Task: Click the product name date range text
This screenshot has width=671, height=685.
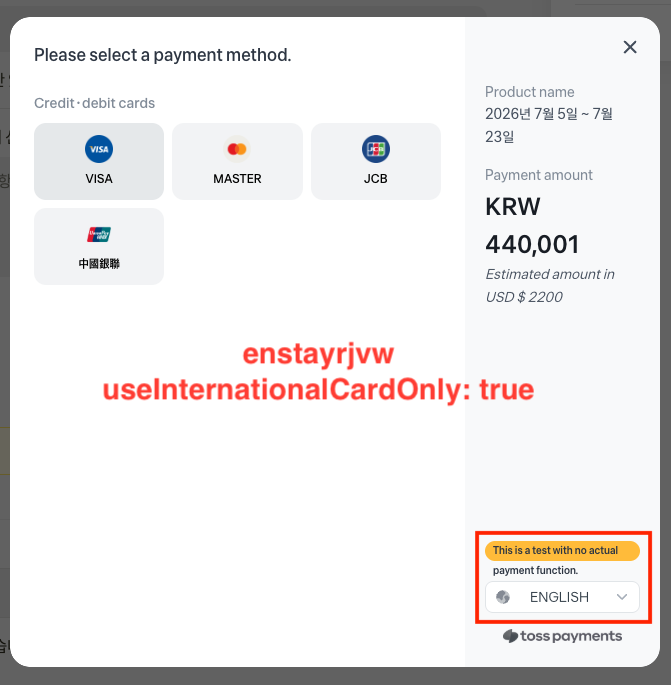Action: pyautogui.click(x=549, y=125)
